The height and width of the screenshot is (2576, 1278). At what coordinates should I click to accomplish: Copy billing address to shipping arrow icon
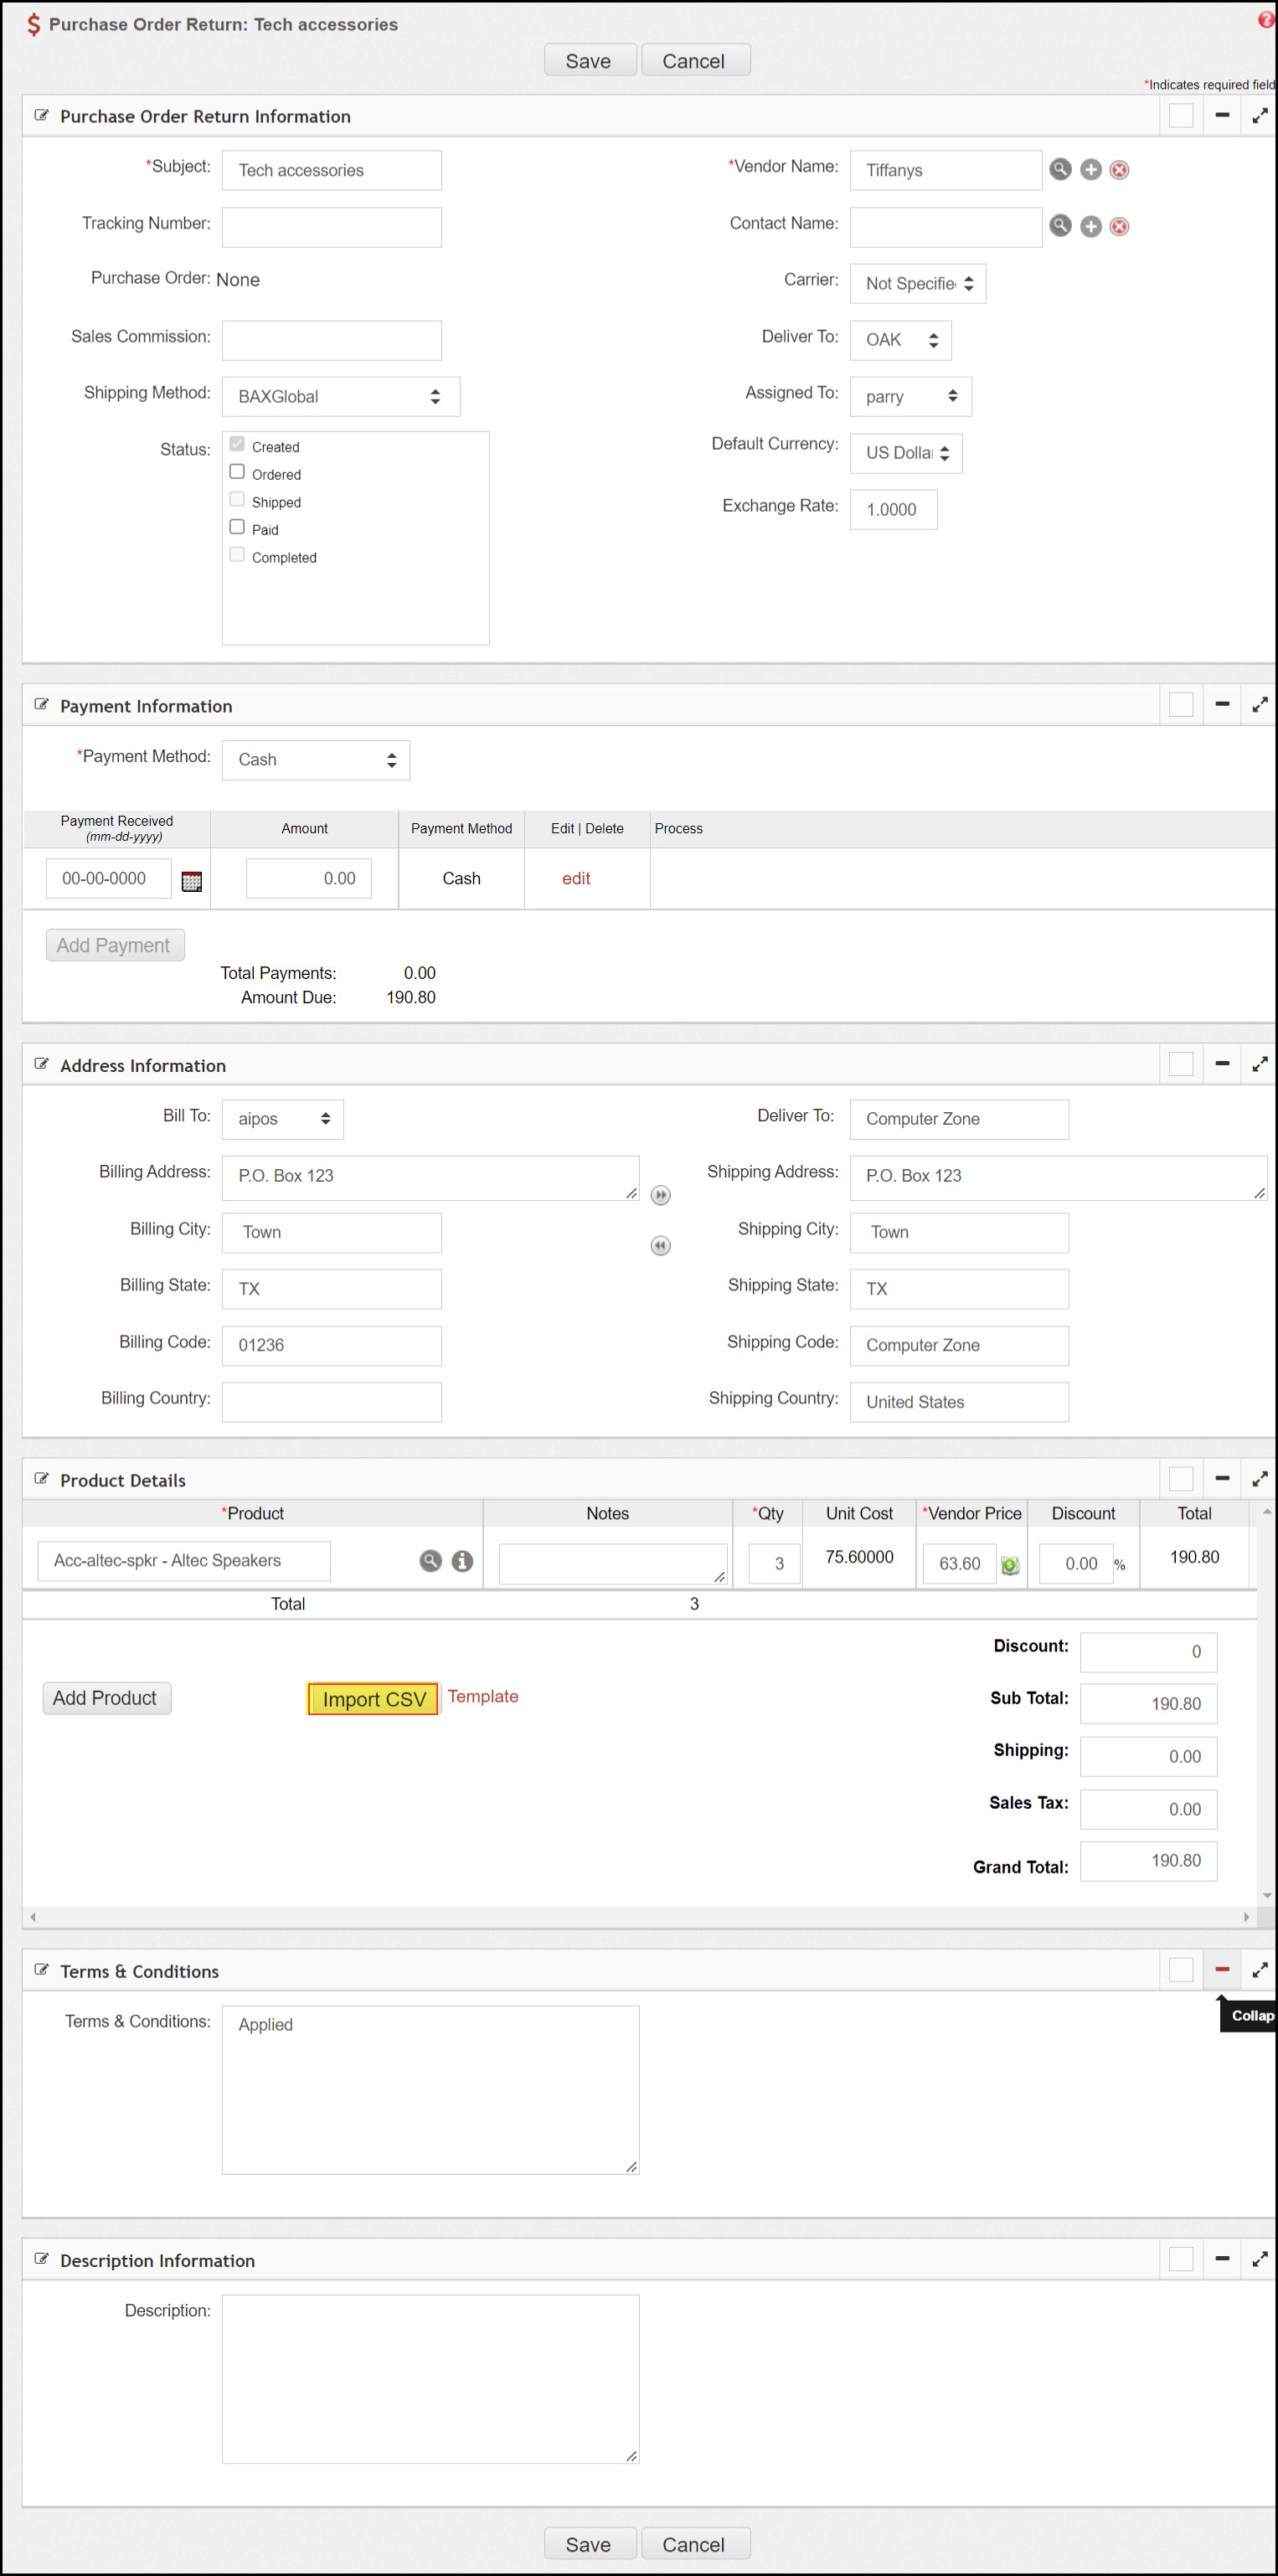[661, 1195]
